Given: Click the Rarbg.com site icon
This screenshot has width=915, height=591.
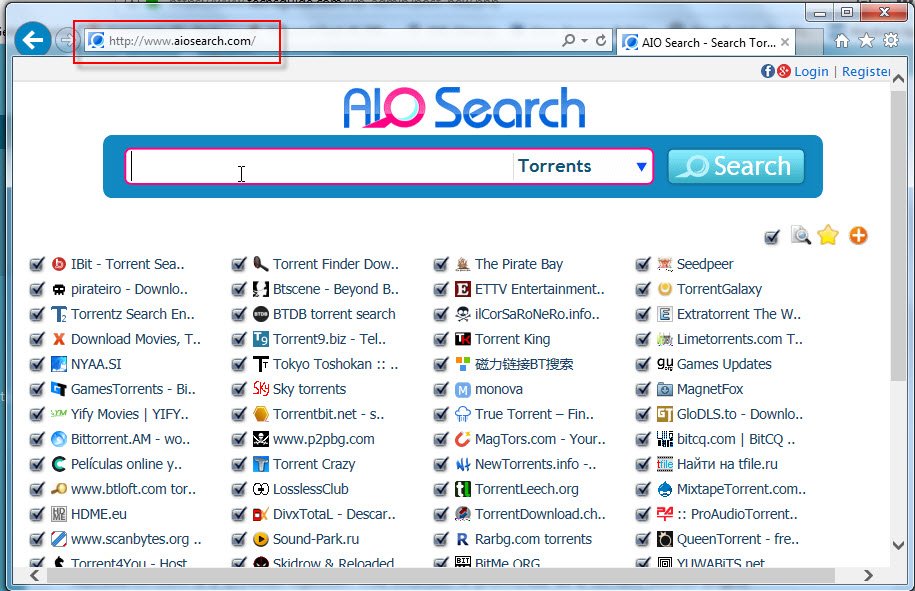Looking at the screenshot, I should point(463,539).
